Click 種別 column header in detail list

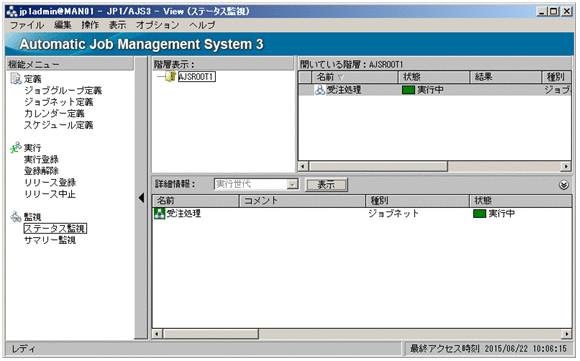point(417,200)
